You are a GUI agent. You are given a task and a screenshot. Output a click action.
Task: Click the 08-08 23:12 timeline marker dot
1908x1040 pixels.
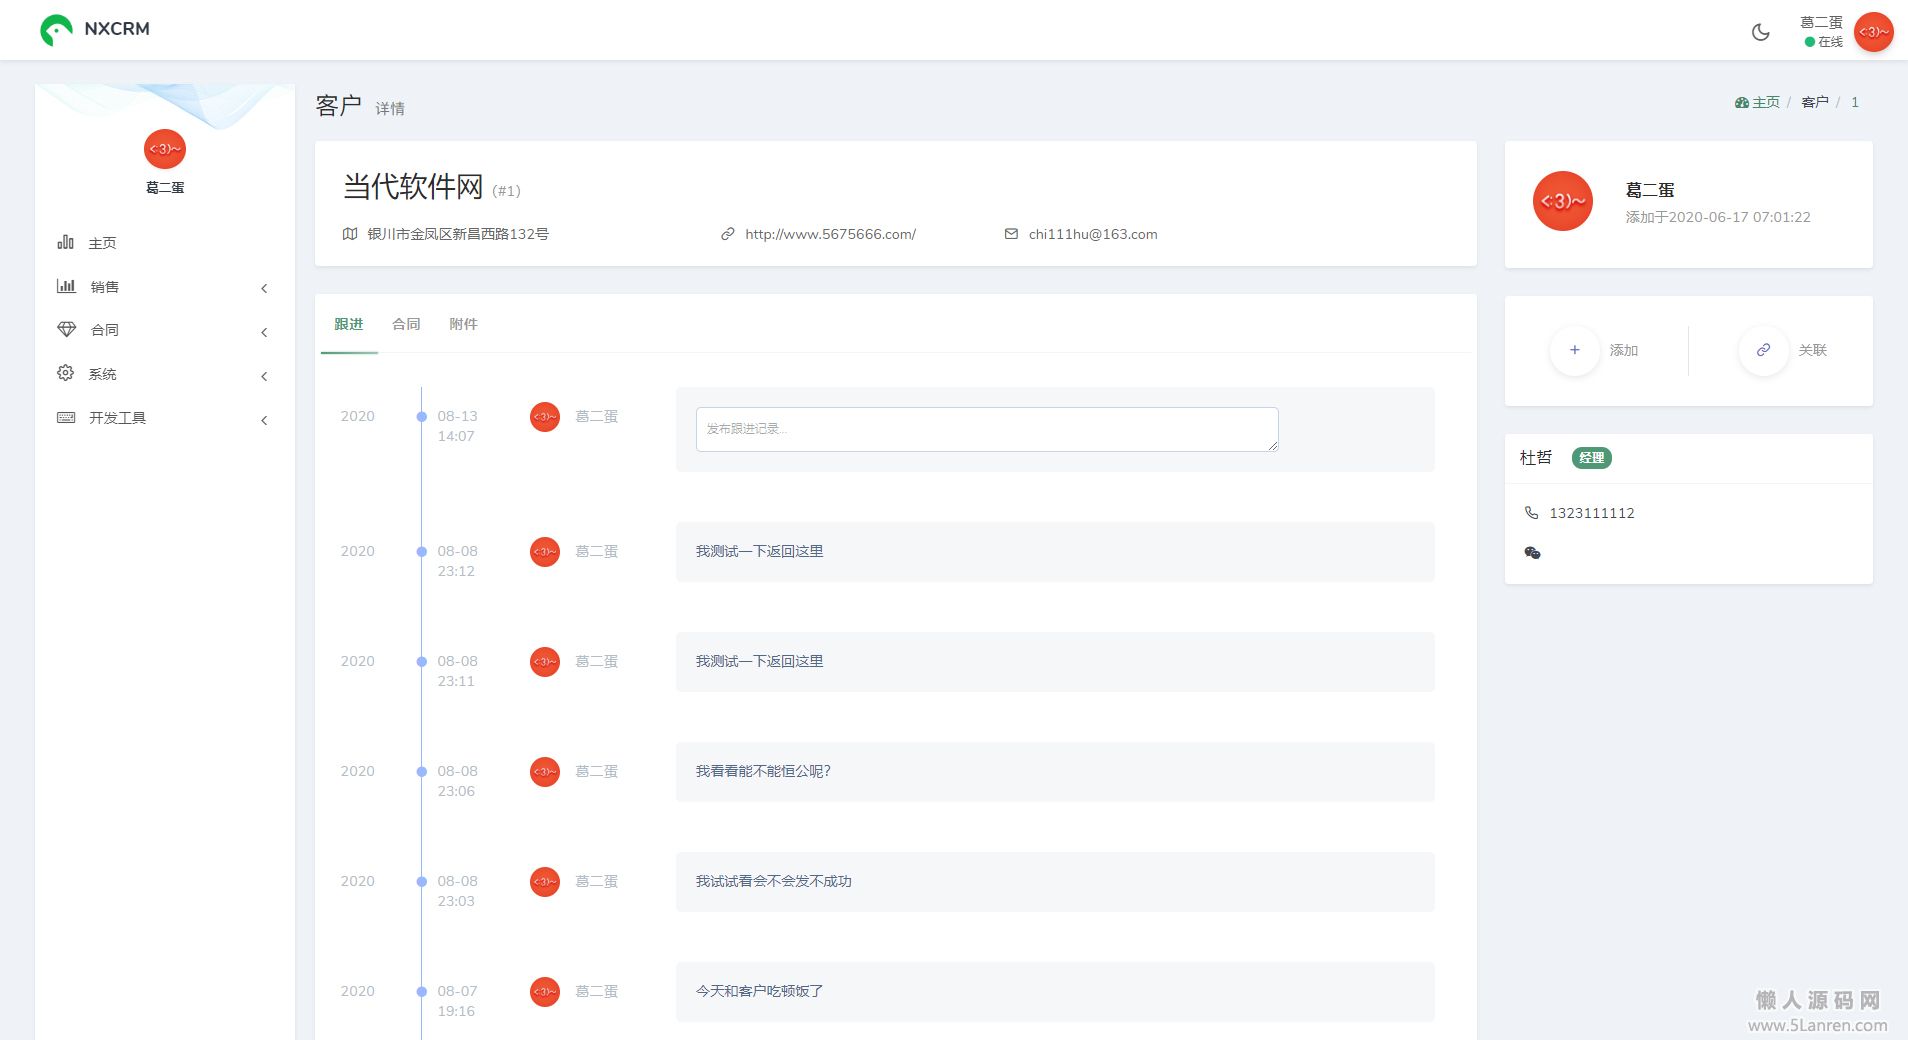[422, 551]
